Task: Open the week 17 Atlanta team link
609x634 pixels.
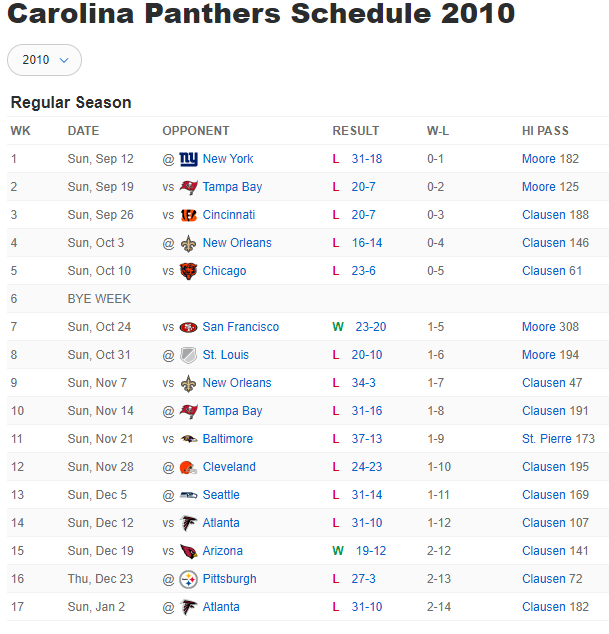Action: (221, 607)
